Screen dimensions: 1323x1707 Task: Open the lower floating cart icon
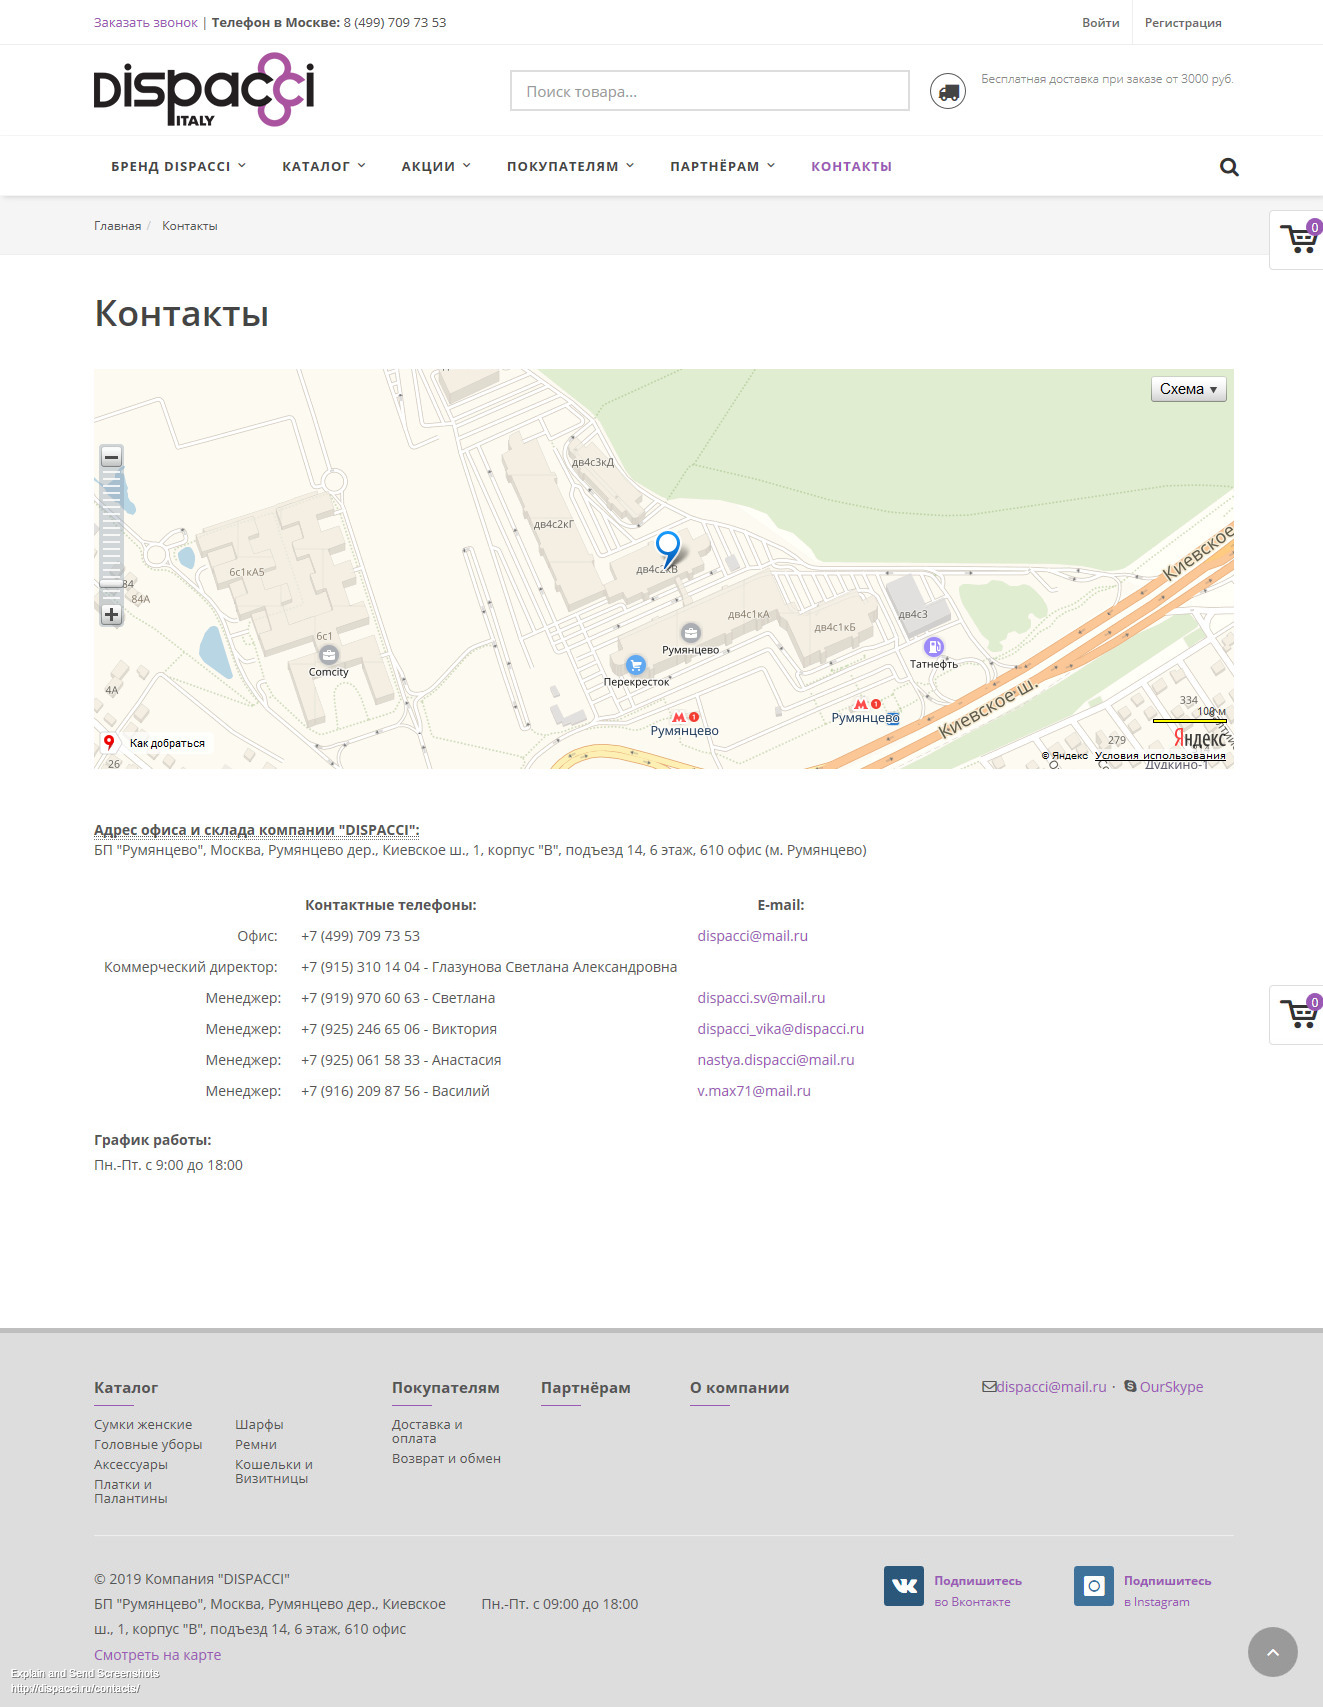coord(1301,1014)
